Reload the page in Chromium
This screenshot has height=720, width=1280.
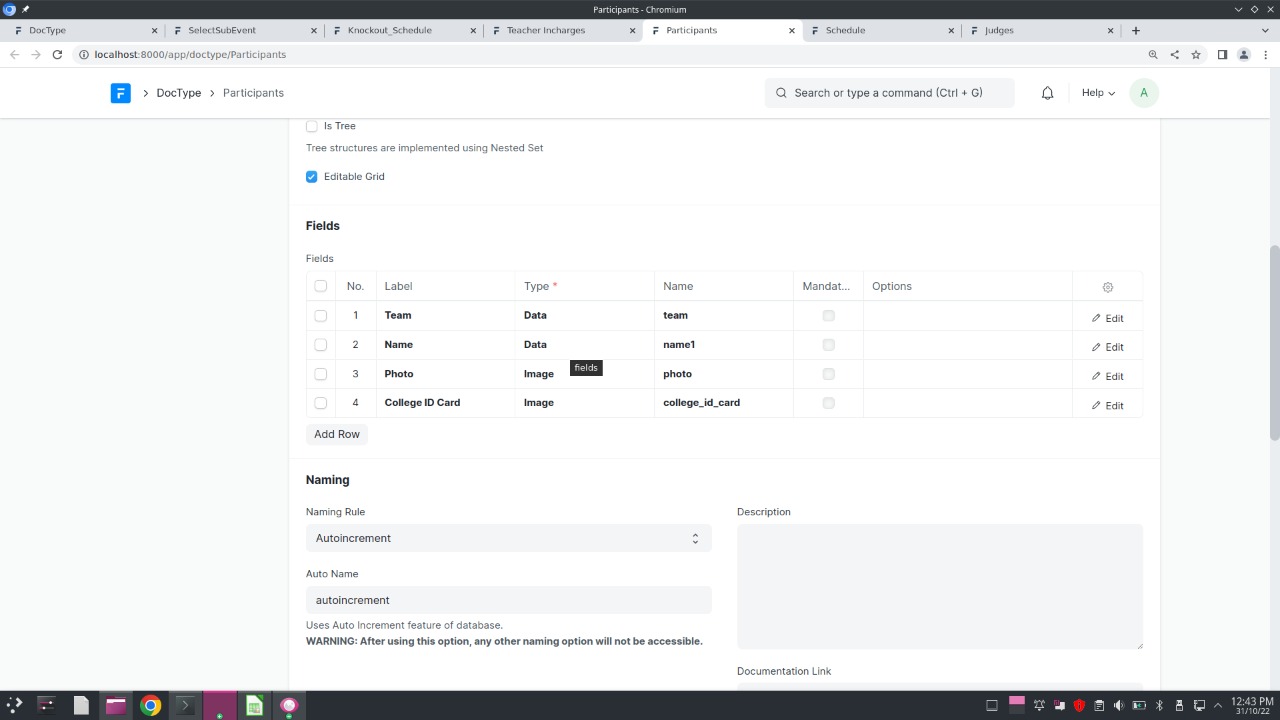[57, 55]
